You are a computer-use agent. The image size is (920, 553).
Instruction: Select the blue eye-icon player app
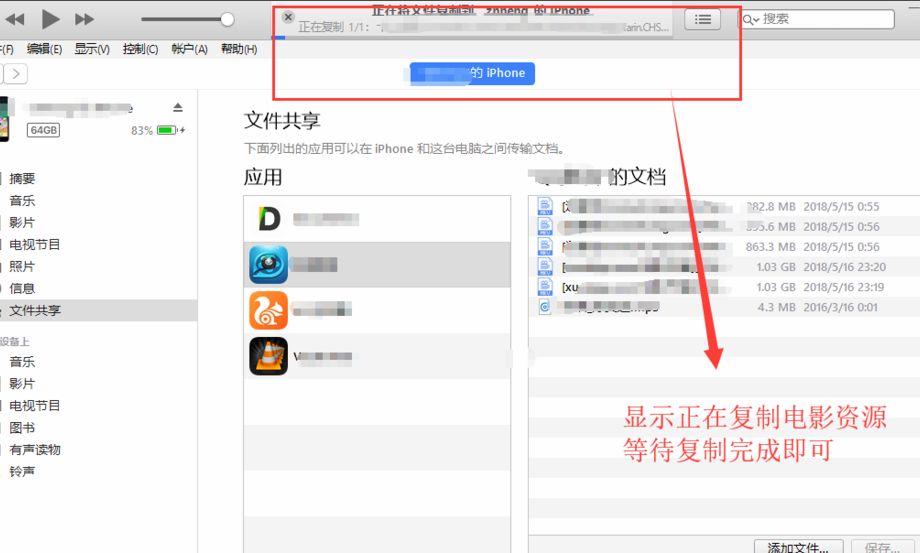pyautogui.click(x=268, y=265)
